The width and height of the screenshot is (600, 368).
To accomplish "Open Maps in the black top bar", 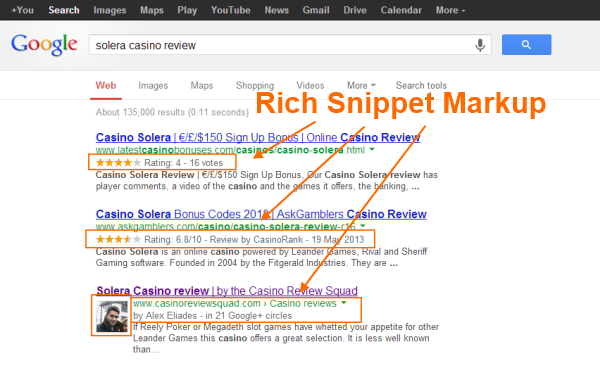I will [152, 10].
